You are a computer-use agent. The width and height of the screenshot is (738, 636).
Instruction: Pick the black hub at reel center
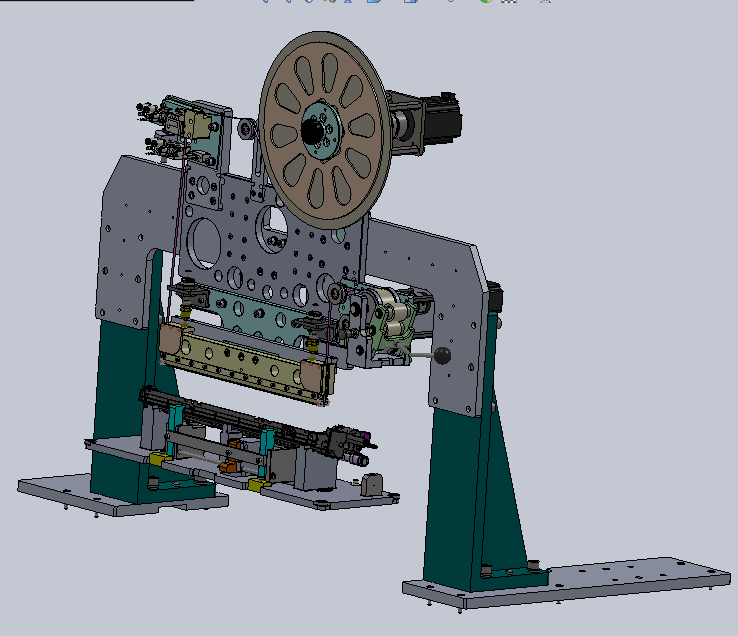coord(313,131)
